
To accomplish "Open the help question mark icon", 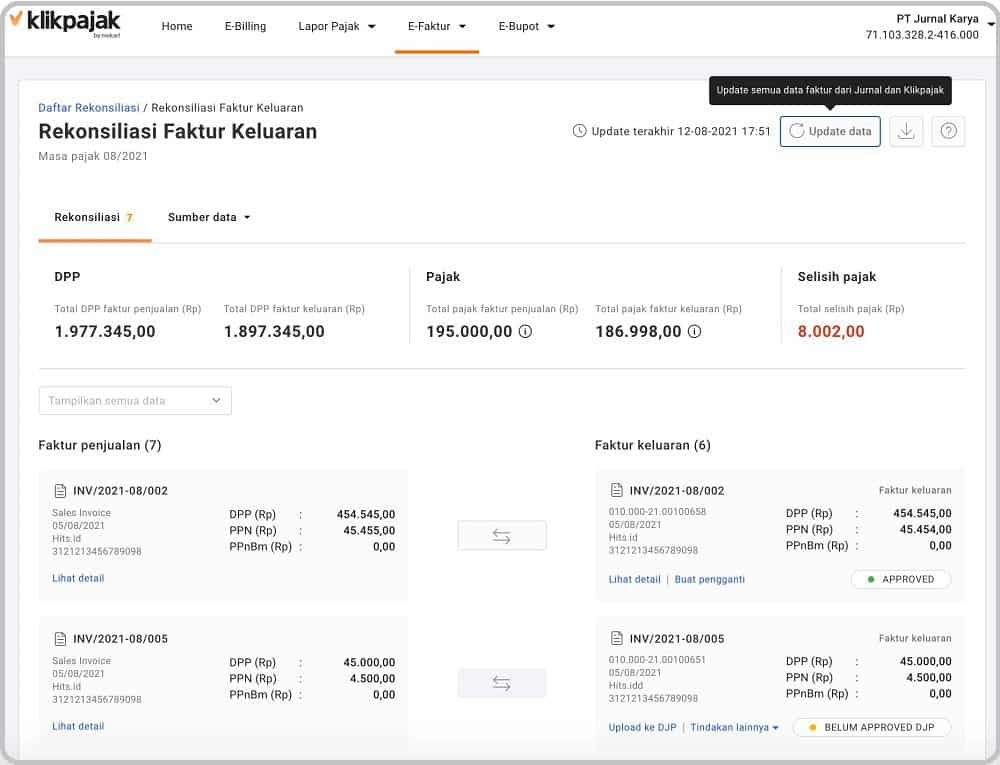I will point(948,131).
